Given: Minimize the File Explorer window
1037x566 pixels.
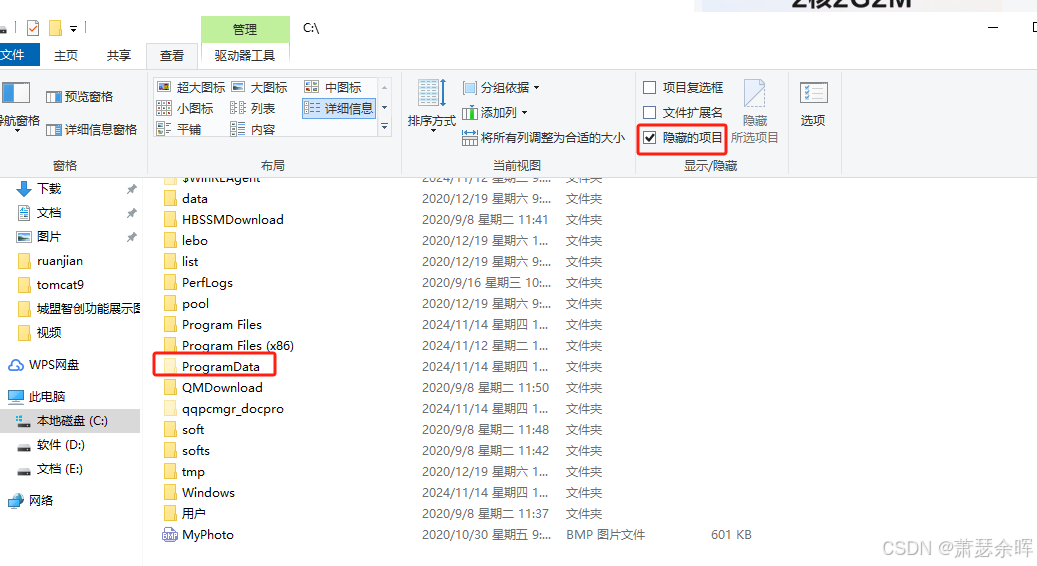Looking at the screenshot, I should point(992,28).
